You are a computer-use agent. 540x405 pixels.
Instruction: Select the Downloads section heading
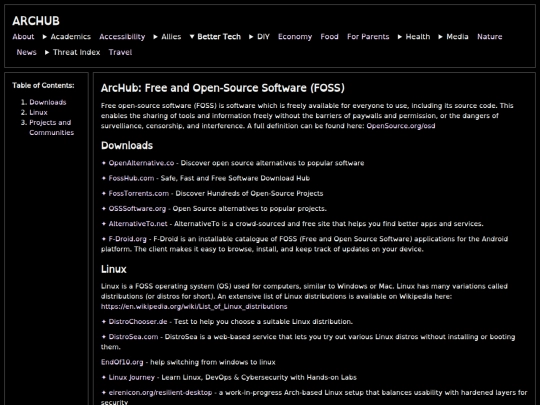click(127, 145)
